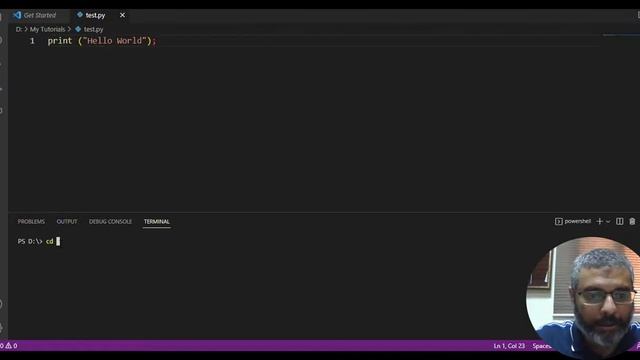Click the VS Code icon on Get Started tab
Screen dimensions: 640x360
click(x=17, y=15)
